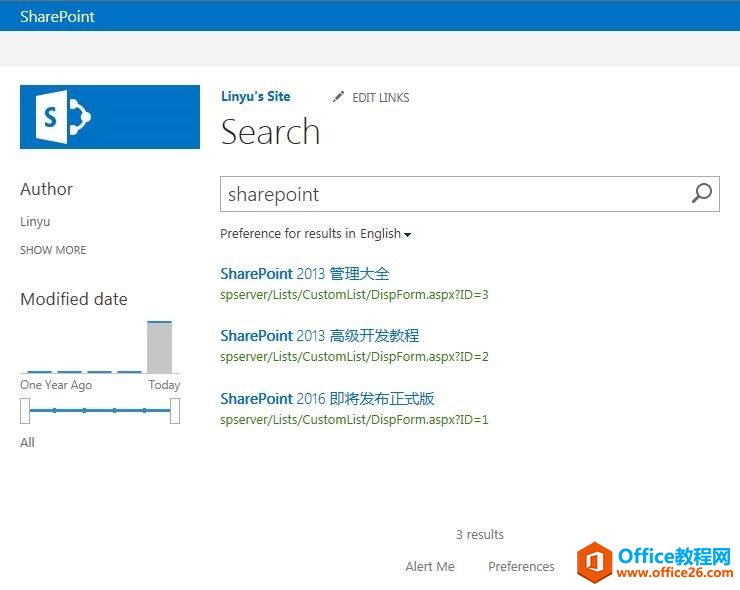The height and width of the screenshot is (590, 740).
Task: Click the SharePoint site logo
Action: (110, 117)
